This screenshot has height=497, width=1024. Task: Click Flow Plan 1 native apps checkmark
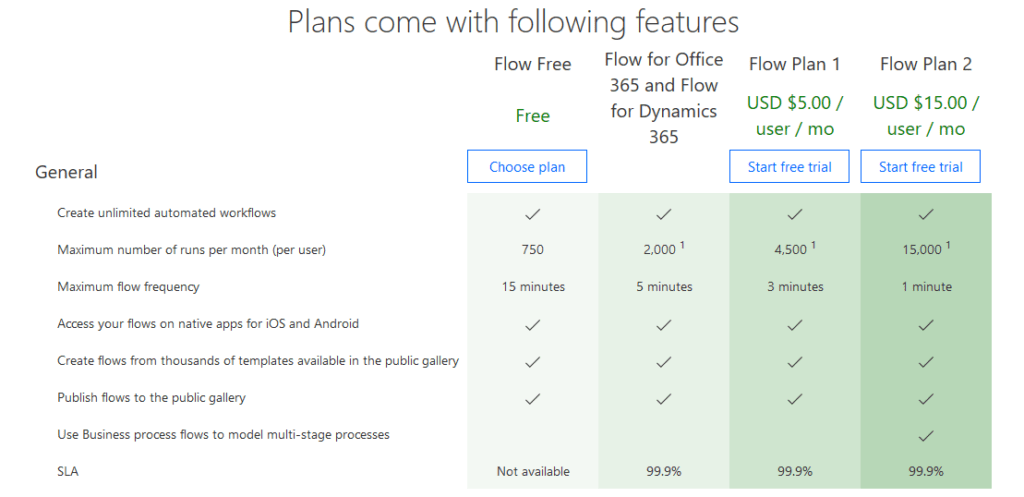click(x=795, y=324)
